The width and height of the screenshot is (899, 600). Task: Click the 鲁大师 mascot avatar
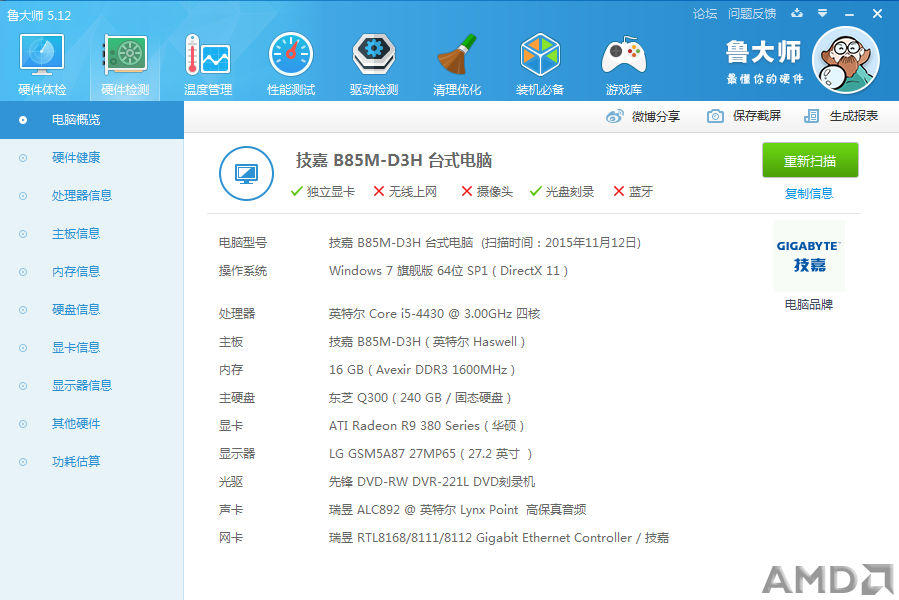846,60
